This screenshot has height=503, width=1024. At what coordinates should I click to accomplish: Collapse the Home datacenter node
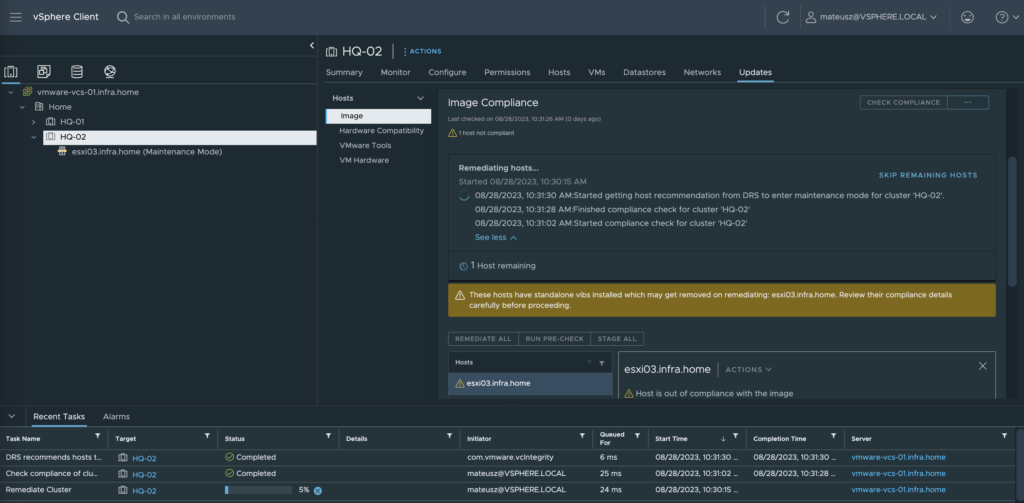click(x=22, y=107)
